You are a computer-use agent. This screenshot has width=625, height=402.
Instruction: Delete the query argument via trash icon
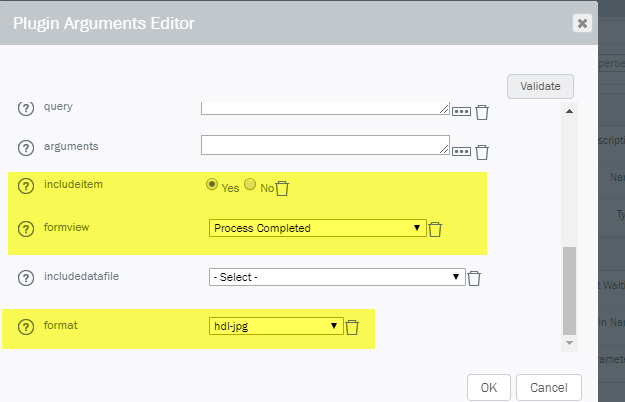[482, 112]
